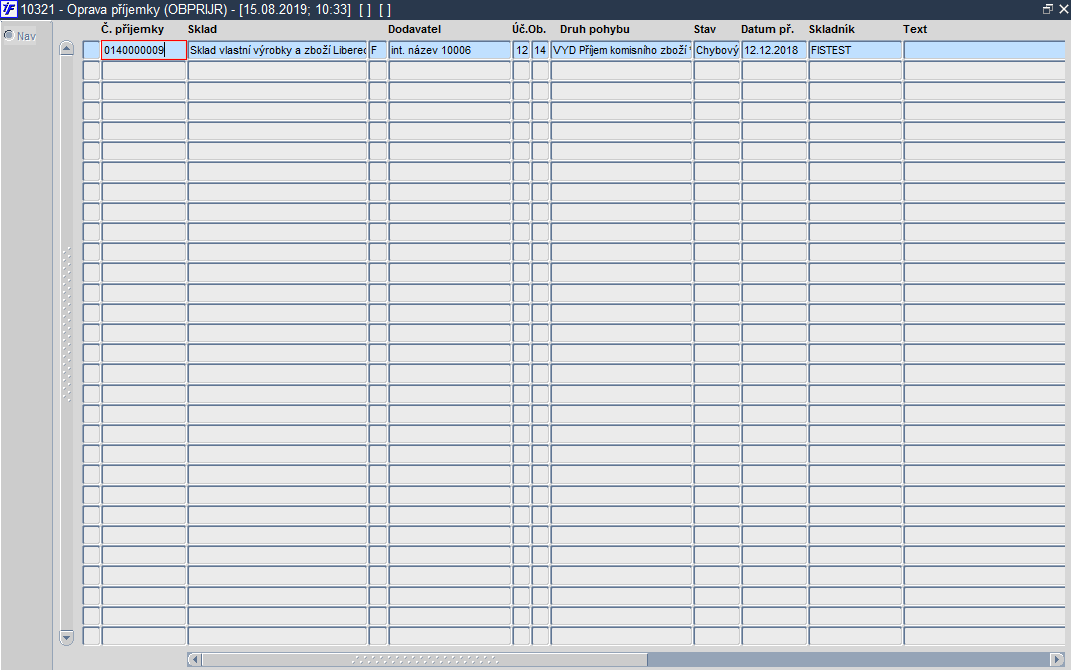1071x670 pixels.
Task: Click horizontal scrollbar right arrow
Action: pyautogui.click(x=1057, y=659)
